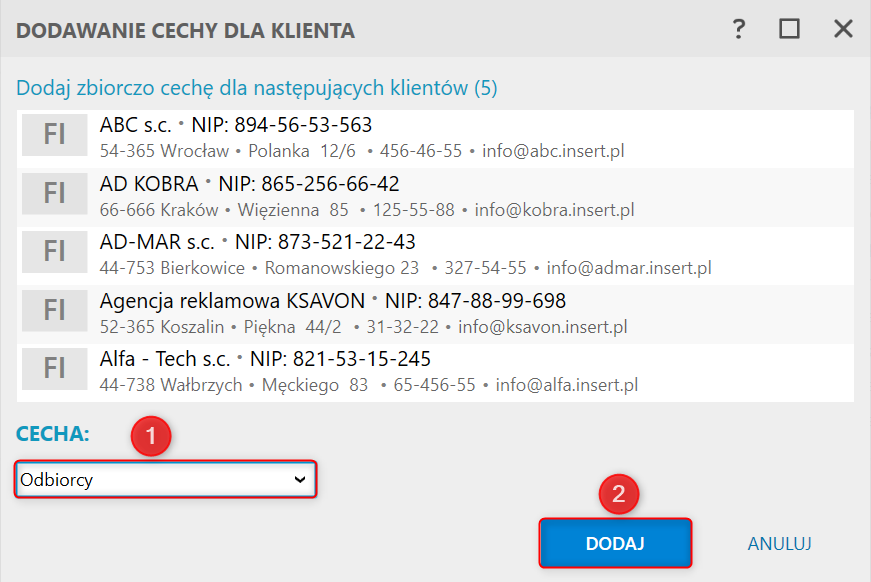Click the info@kobra.insert.pl email address
Viewport: 871px width, 582px height.
point(554,210)
